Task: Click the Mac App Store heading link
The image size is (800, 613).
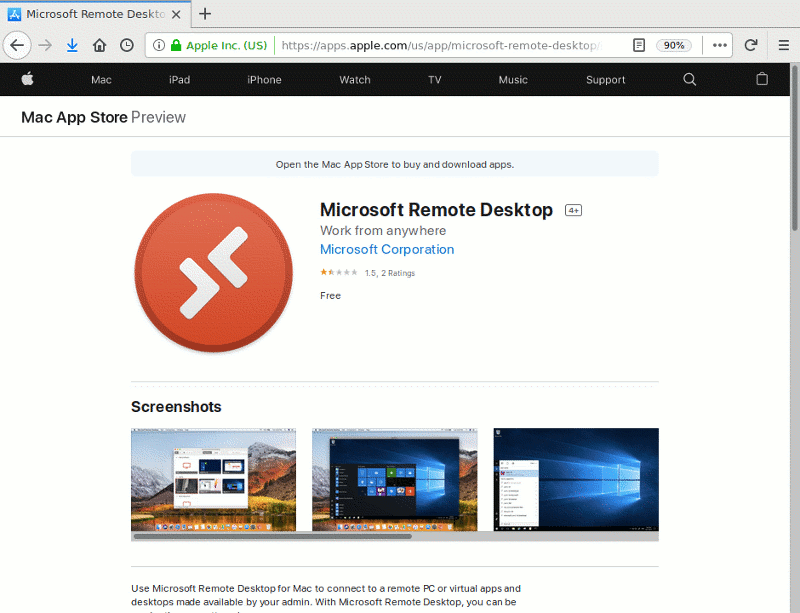Action: pyautogui.click(x=74, y=117)
